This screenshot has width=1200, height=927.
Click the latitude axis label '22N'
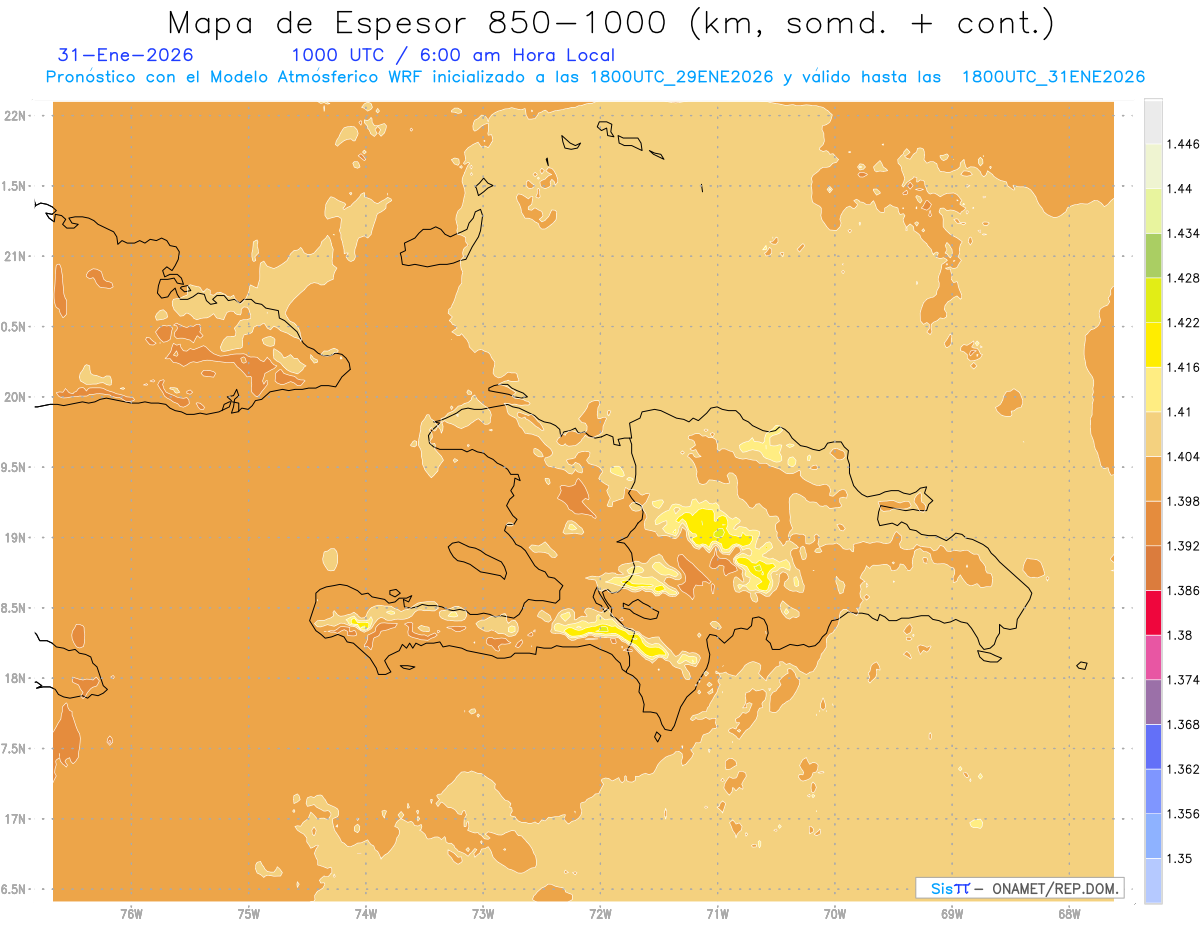16,115
